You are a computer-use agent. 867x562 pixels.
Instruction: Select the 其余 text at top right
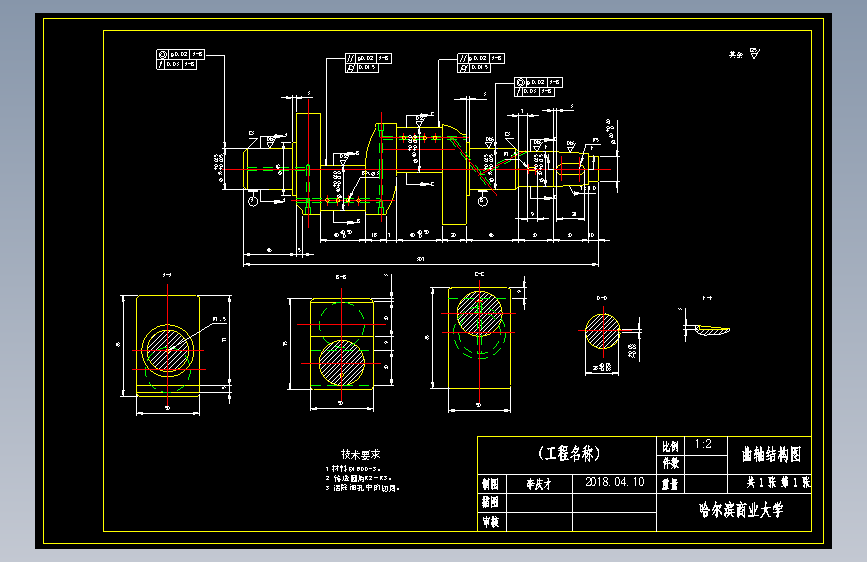pos(735,54)
